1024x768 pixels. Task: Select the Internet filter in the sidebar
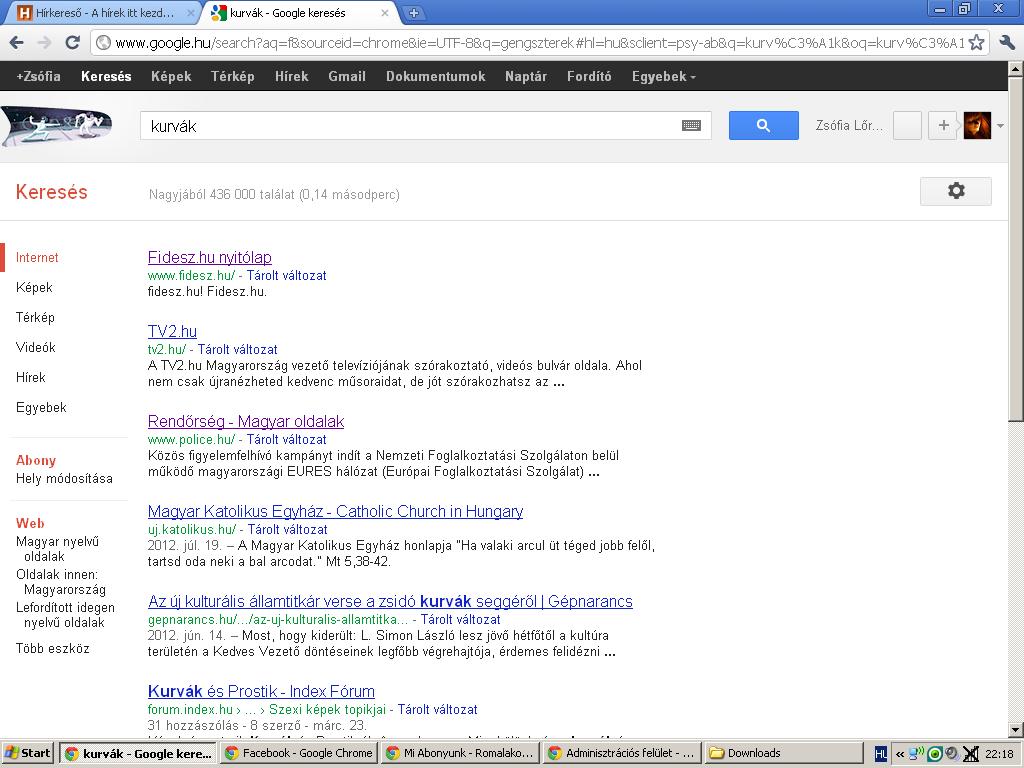pyautogui.click(x=37, y=257)
